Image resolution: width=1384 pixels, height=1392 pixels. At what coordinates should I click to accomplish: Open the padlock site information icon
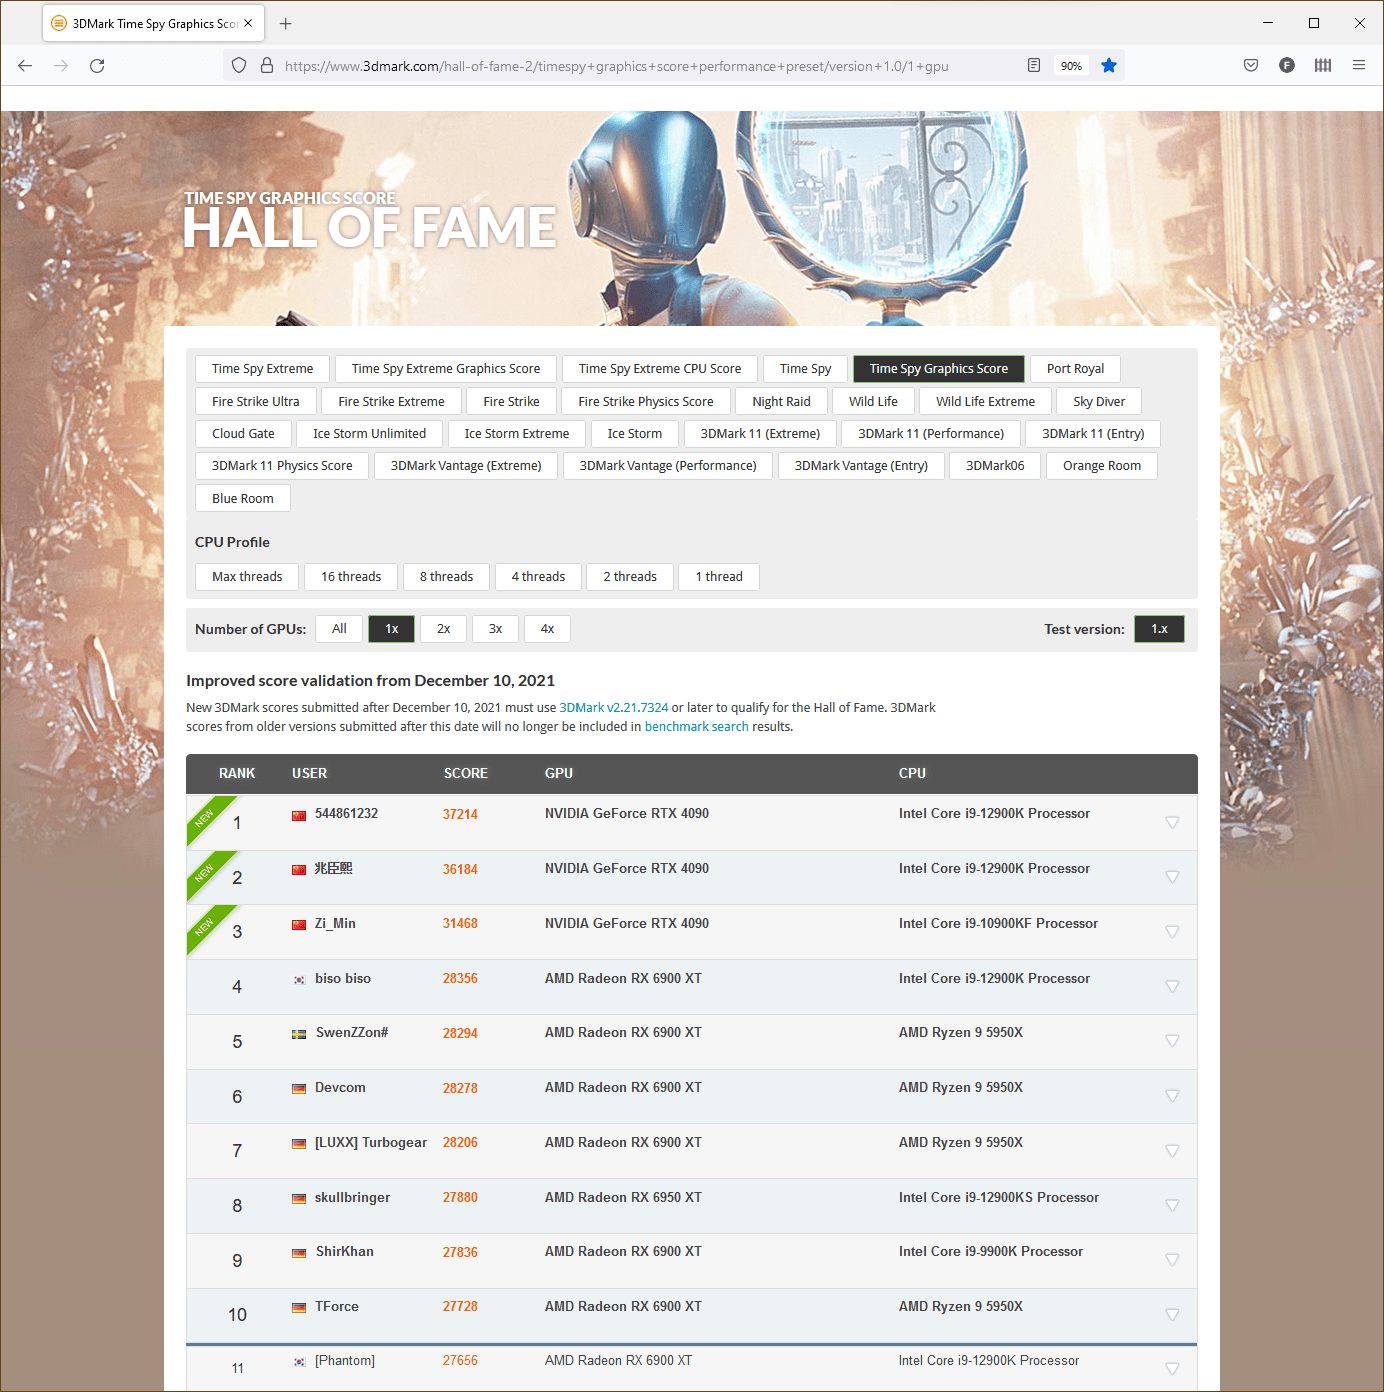coord(267,66)
